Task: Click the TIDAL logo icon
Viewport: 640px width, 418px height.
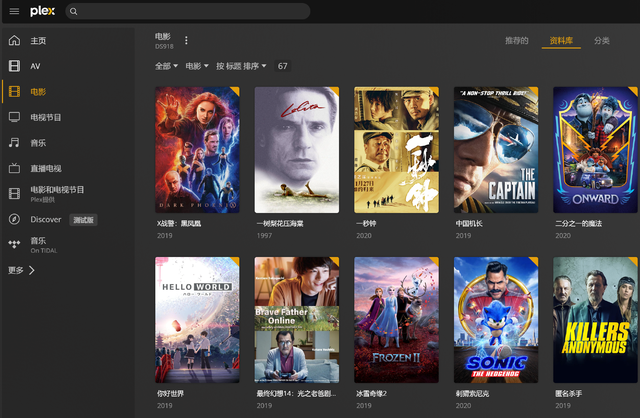Action: click(14, 245)
